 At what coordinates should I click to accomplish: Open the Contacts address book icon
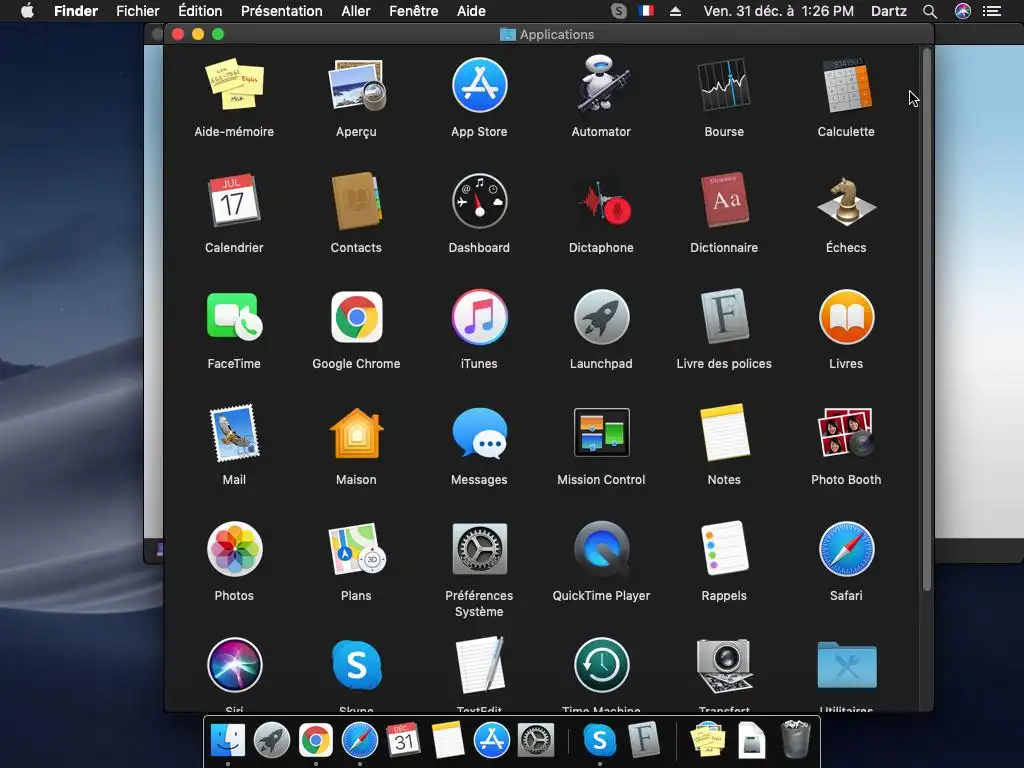tap(357, 200)
